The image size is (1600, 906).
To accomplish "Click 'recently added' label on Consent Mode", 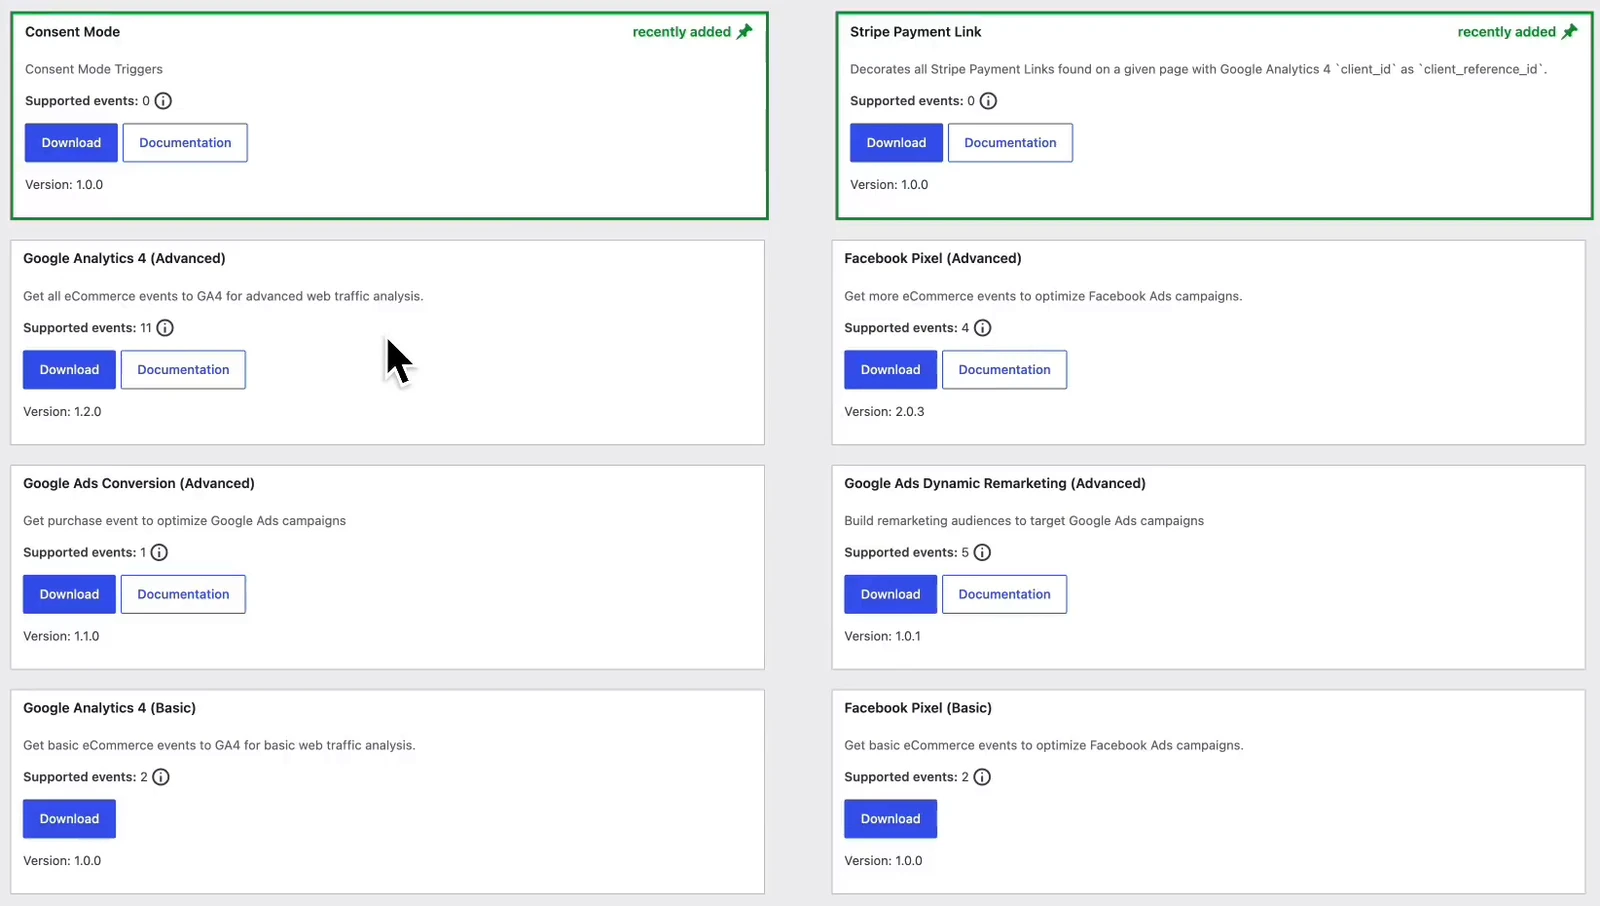I will tap(681, 32).
